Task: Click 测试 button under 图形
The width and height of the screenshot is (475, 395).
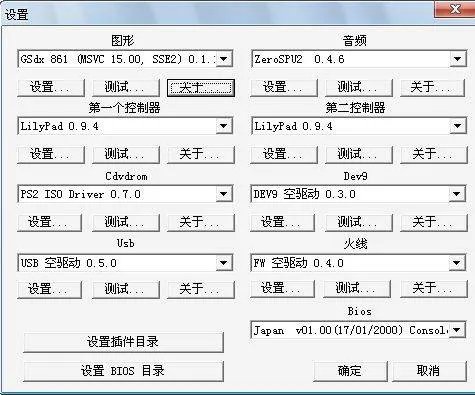Action: [126, 87]
